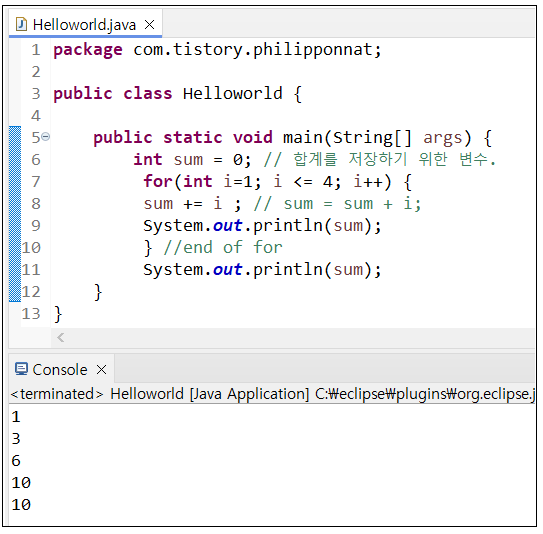This screenshot has height=534, width=543.
Task: Click 'main(String[] args)' in method signature
Action: pos(377,138)
